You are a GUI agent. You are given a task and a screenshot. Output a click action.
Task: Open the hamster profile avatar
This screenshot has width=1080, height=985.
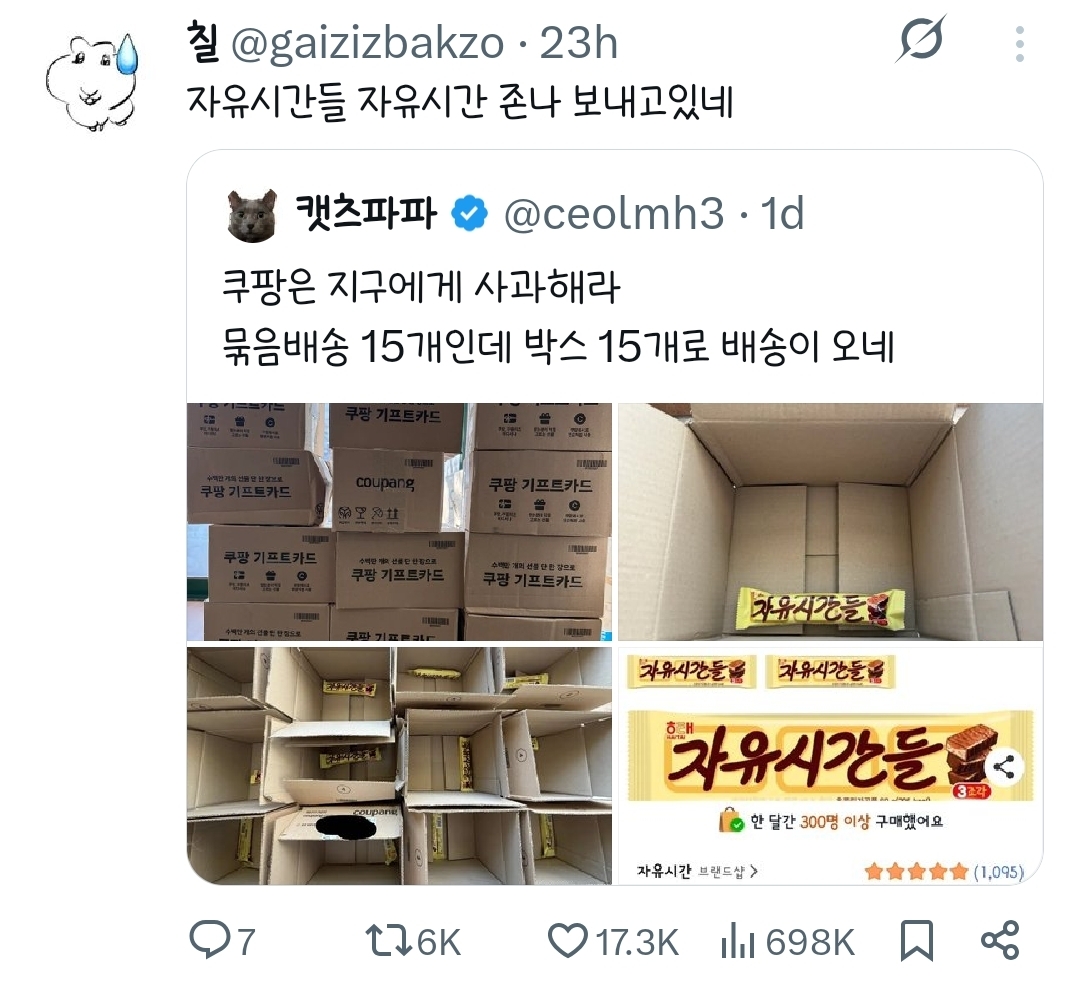coord(91,81)
